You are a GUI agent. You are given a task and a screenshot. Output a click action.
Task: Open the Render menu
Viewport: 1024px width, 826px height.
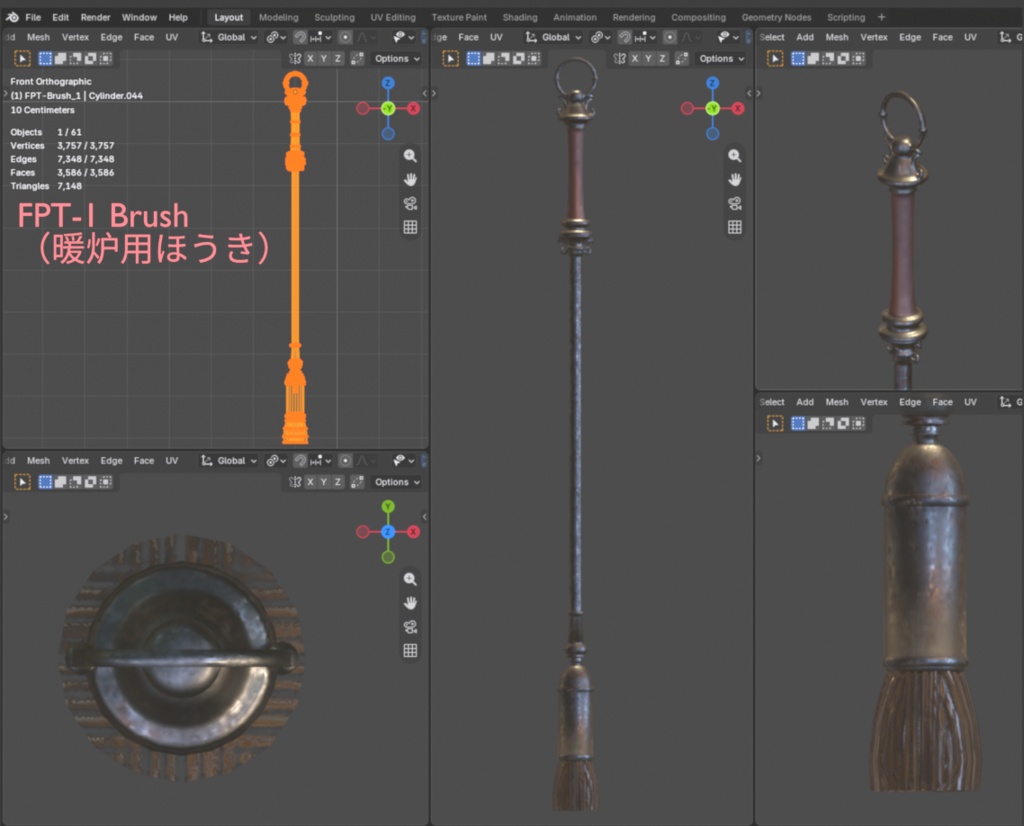95,17
